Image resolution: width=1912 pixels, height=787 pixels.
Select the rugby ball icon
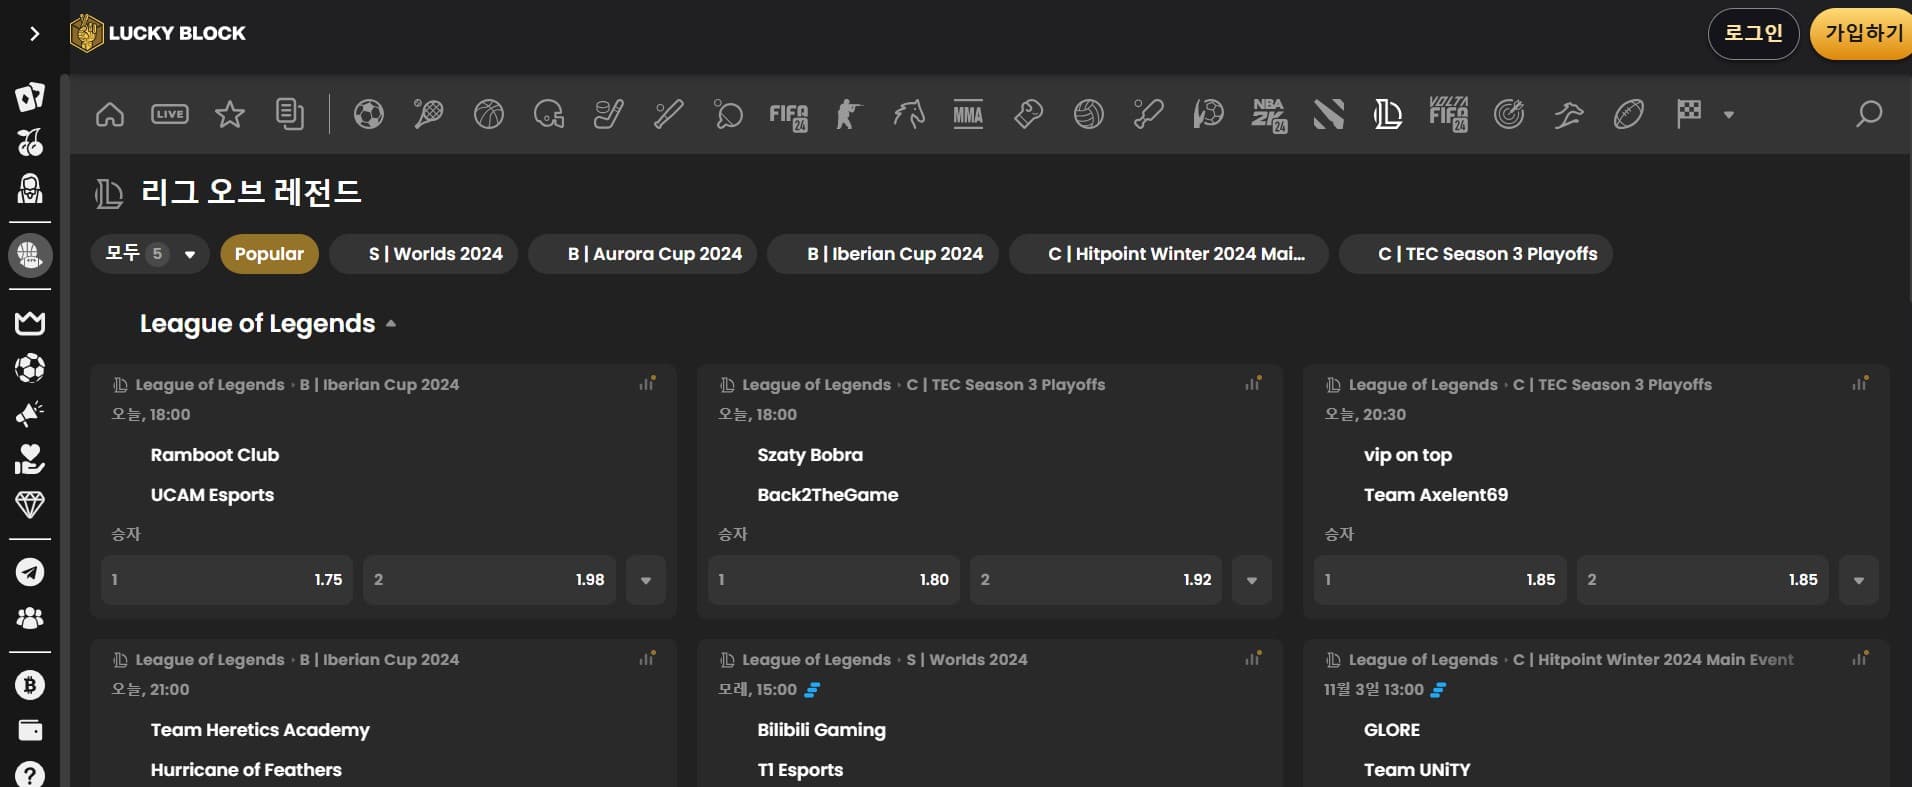1629,114
